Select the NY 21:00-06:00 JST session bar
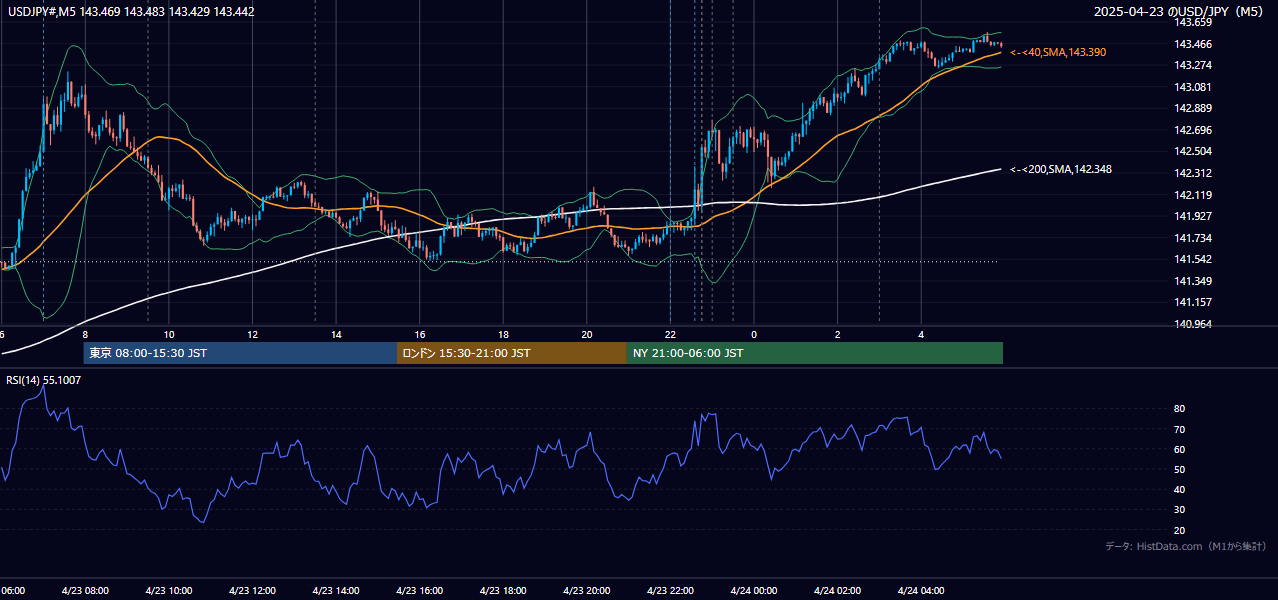The height and width of the screenshot is (600, 1278). [815, 353]
